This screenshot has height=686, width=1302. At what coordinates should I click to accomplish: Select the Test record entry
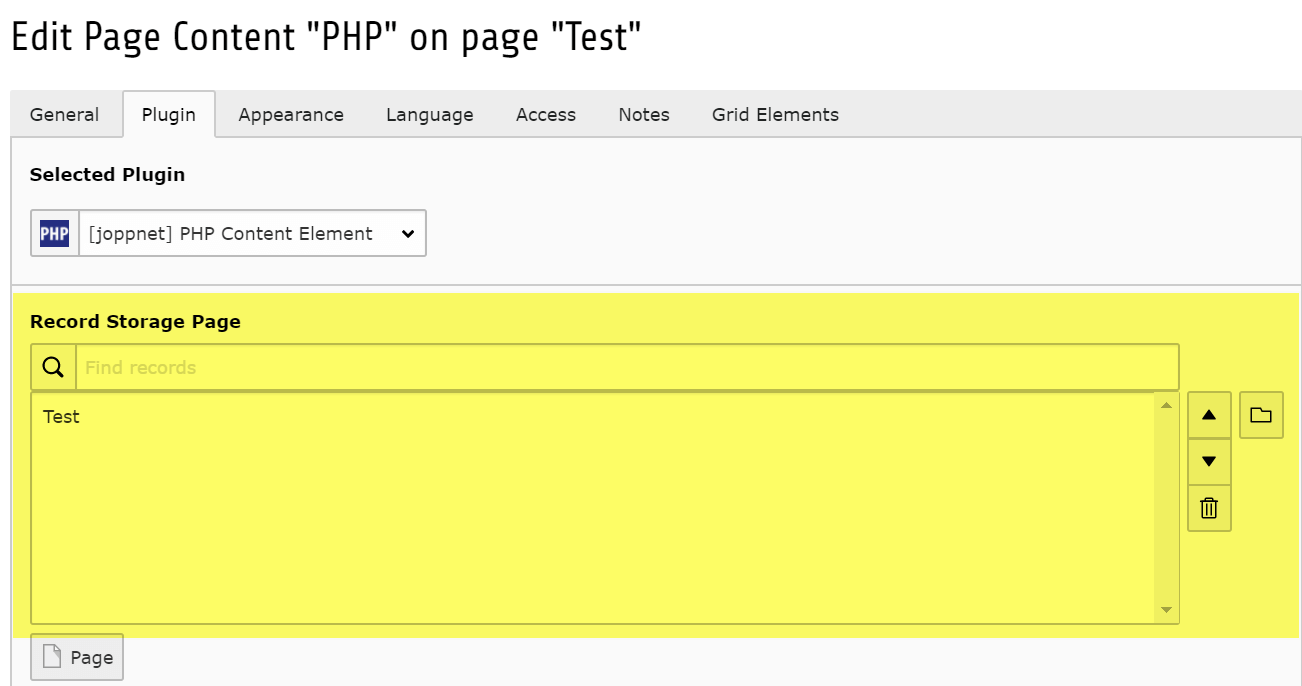[x=62, y=417]
